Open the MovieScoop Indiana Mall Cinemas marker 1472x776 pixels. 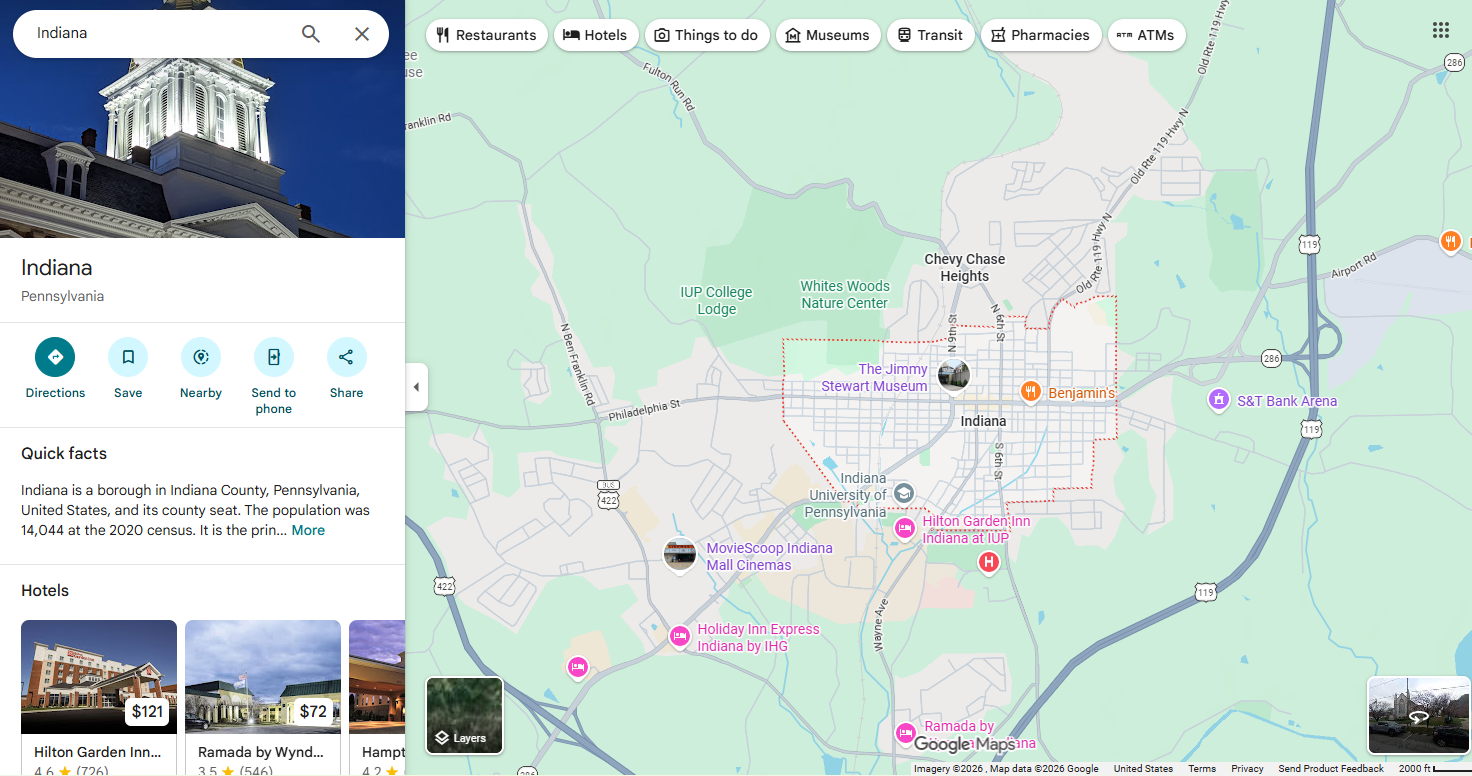680,555
